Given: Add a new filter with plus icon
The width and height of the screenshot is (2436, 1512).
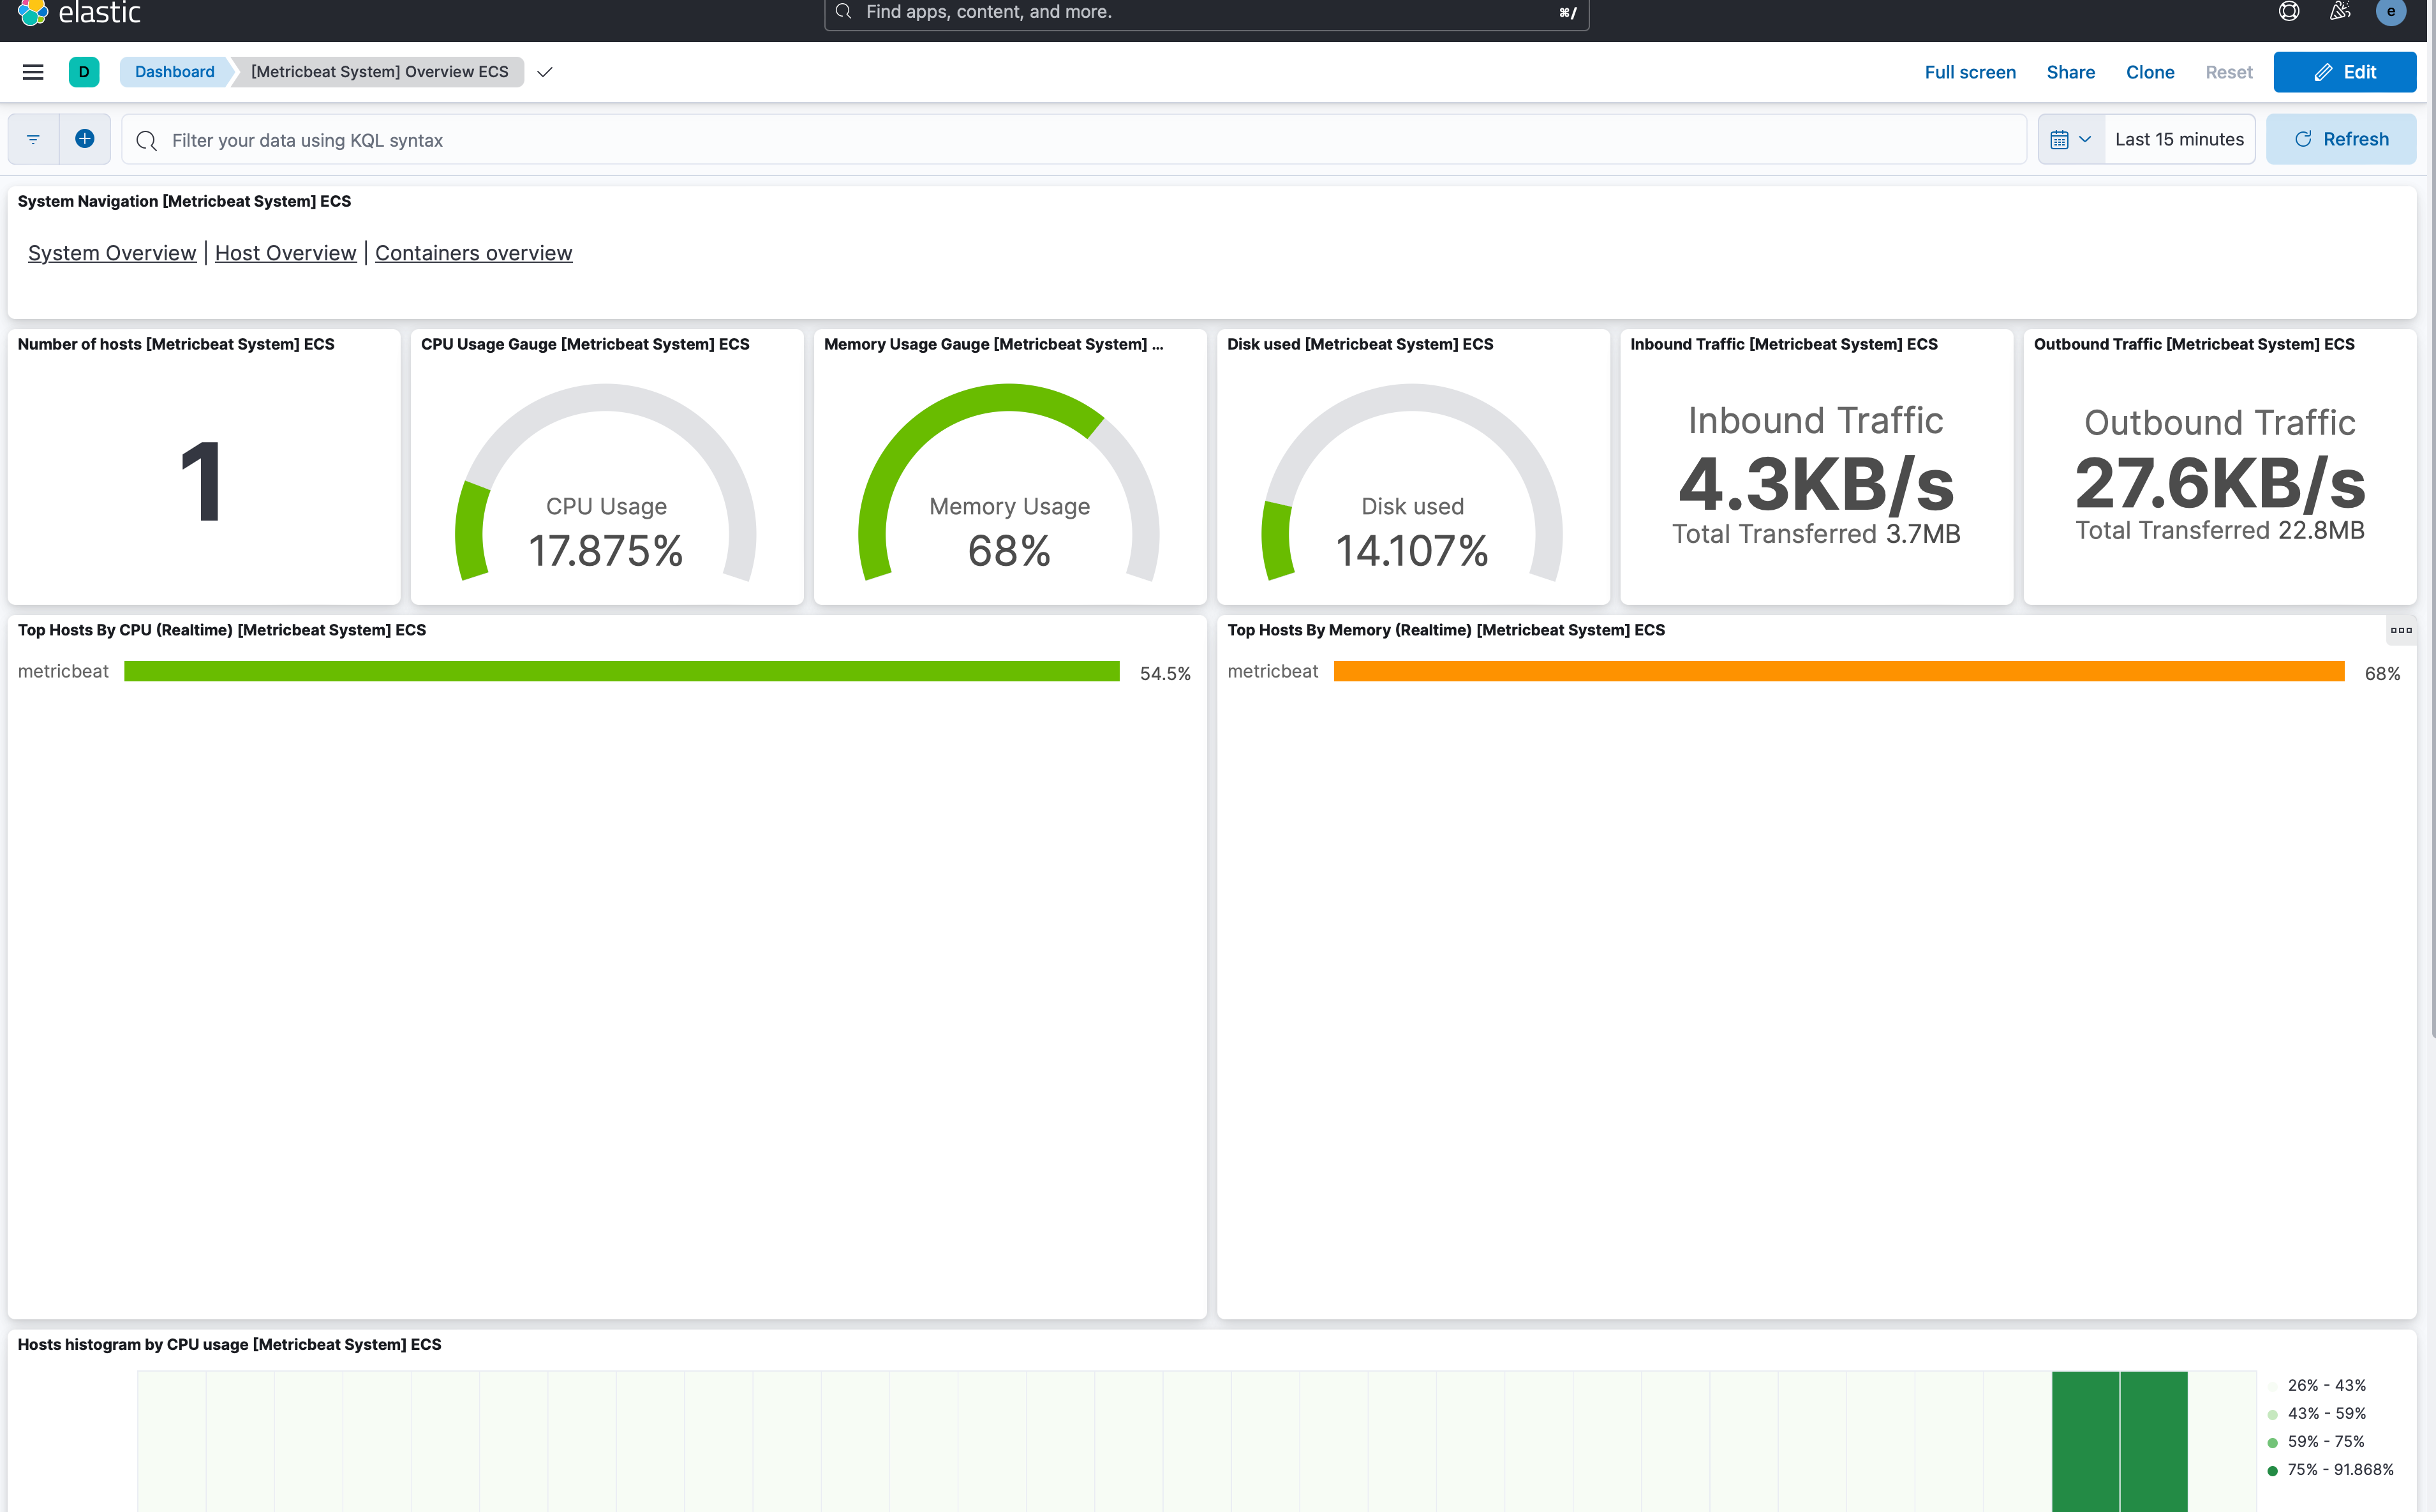Looking at the screenshot, I should click(x=85, y=139).
